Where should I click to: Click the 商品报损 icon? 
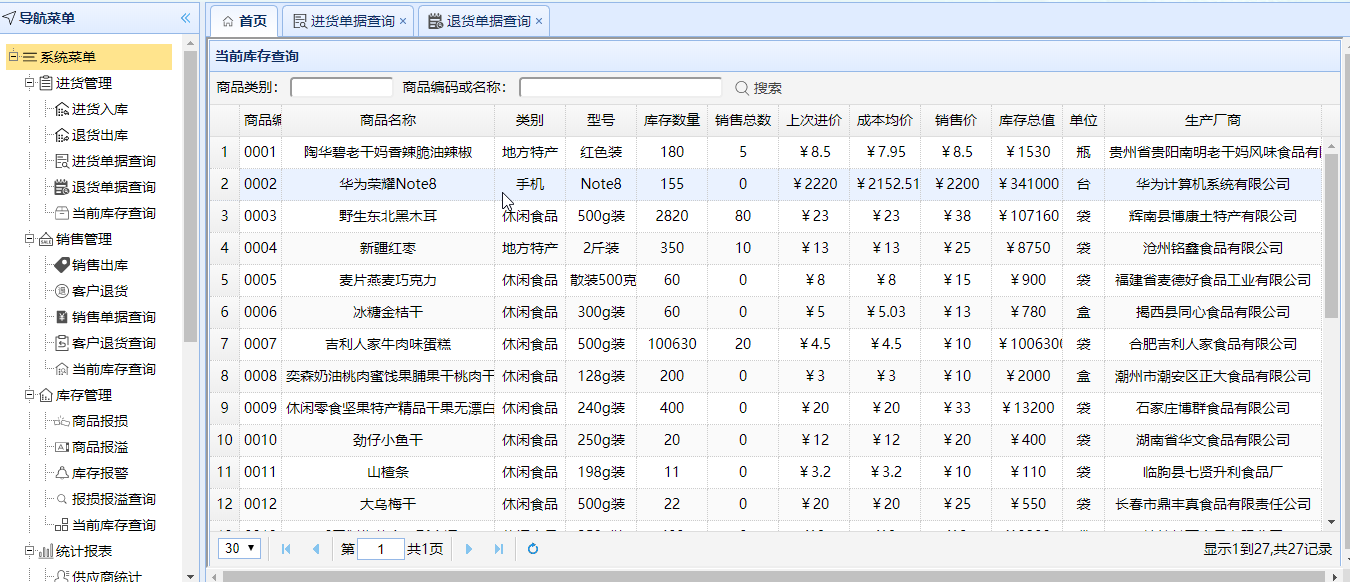click(x=62, y=421)
